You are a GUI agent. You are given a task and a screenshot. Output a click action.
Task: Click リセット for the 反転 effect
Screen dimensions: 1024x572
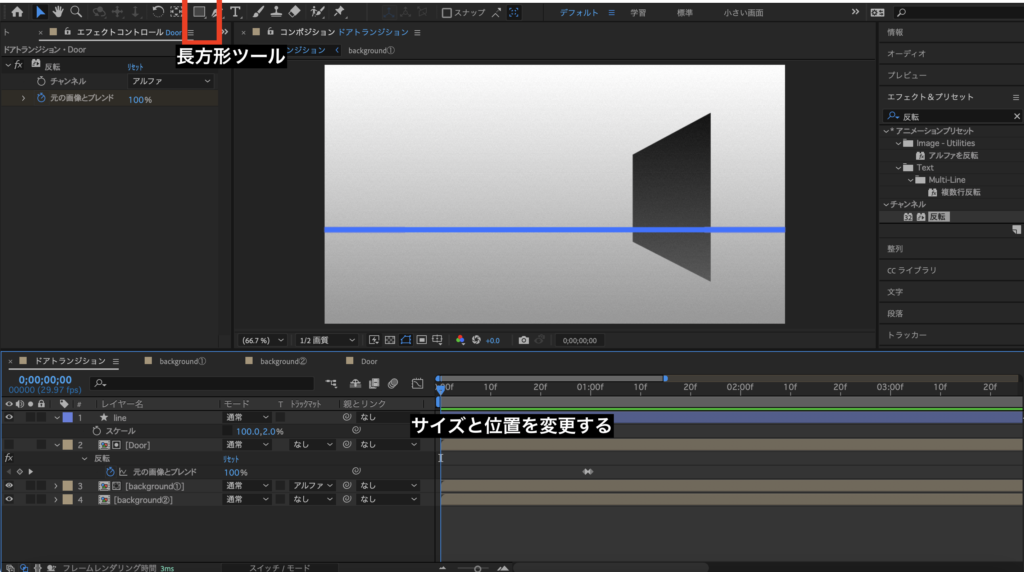pos(133,66)
